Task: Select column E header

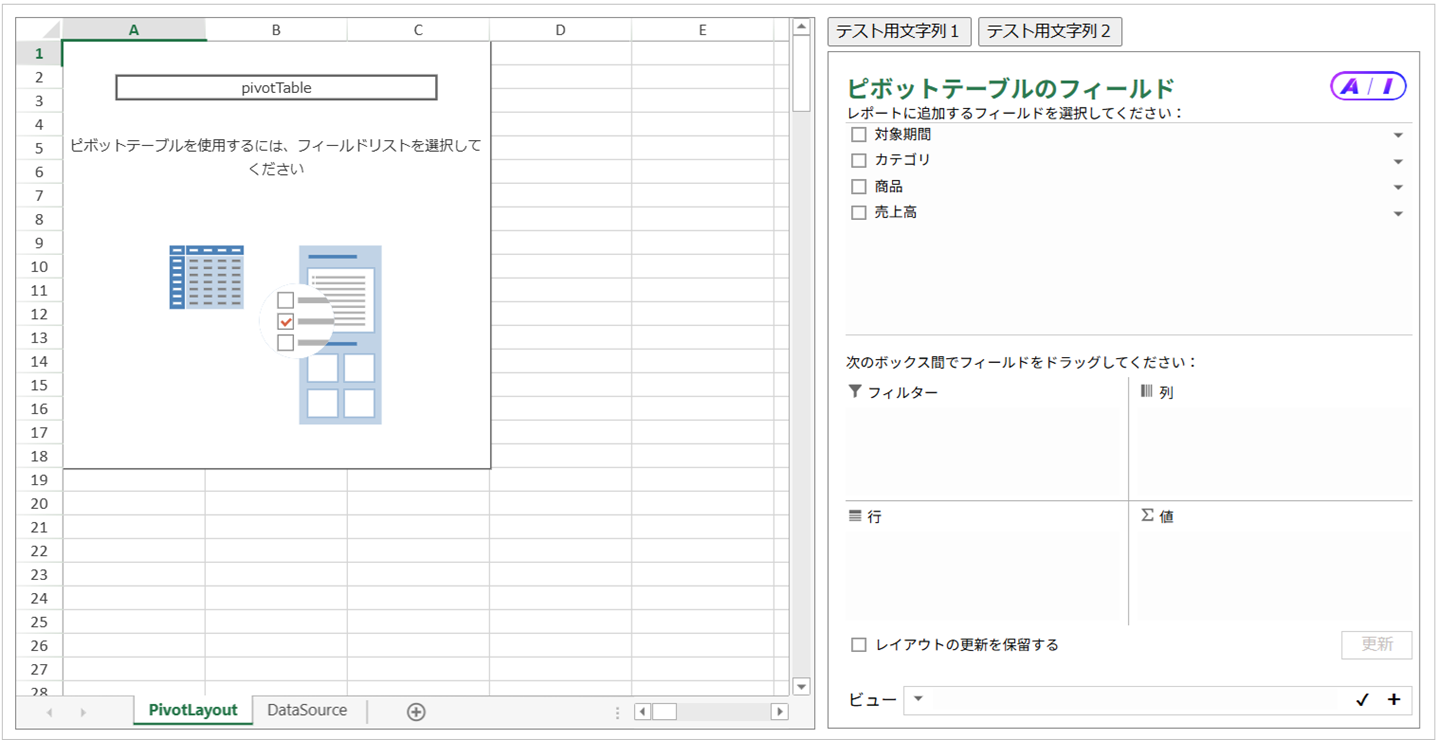Action: click(x=703, y=30)
